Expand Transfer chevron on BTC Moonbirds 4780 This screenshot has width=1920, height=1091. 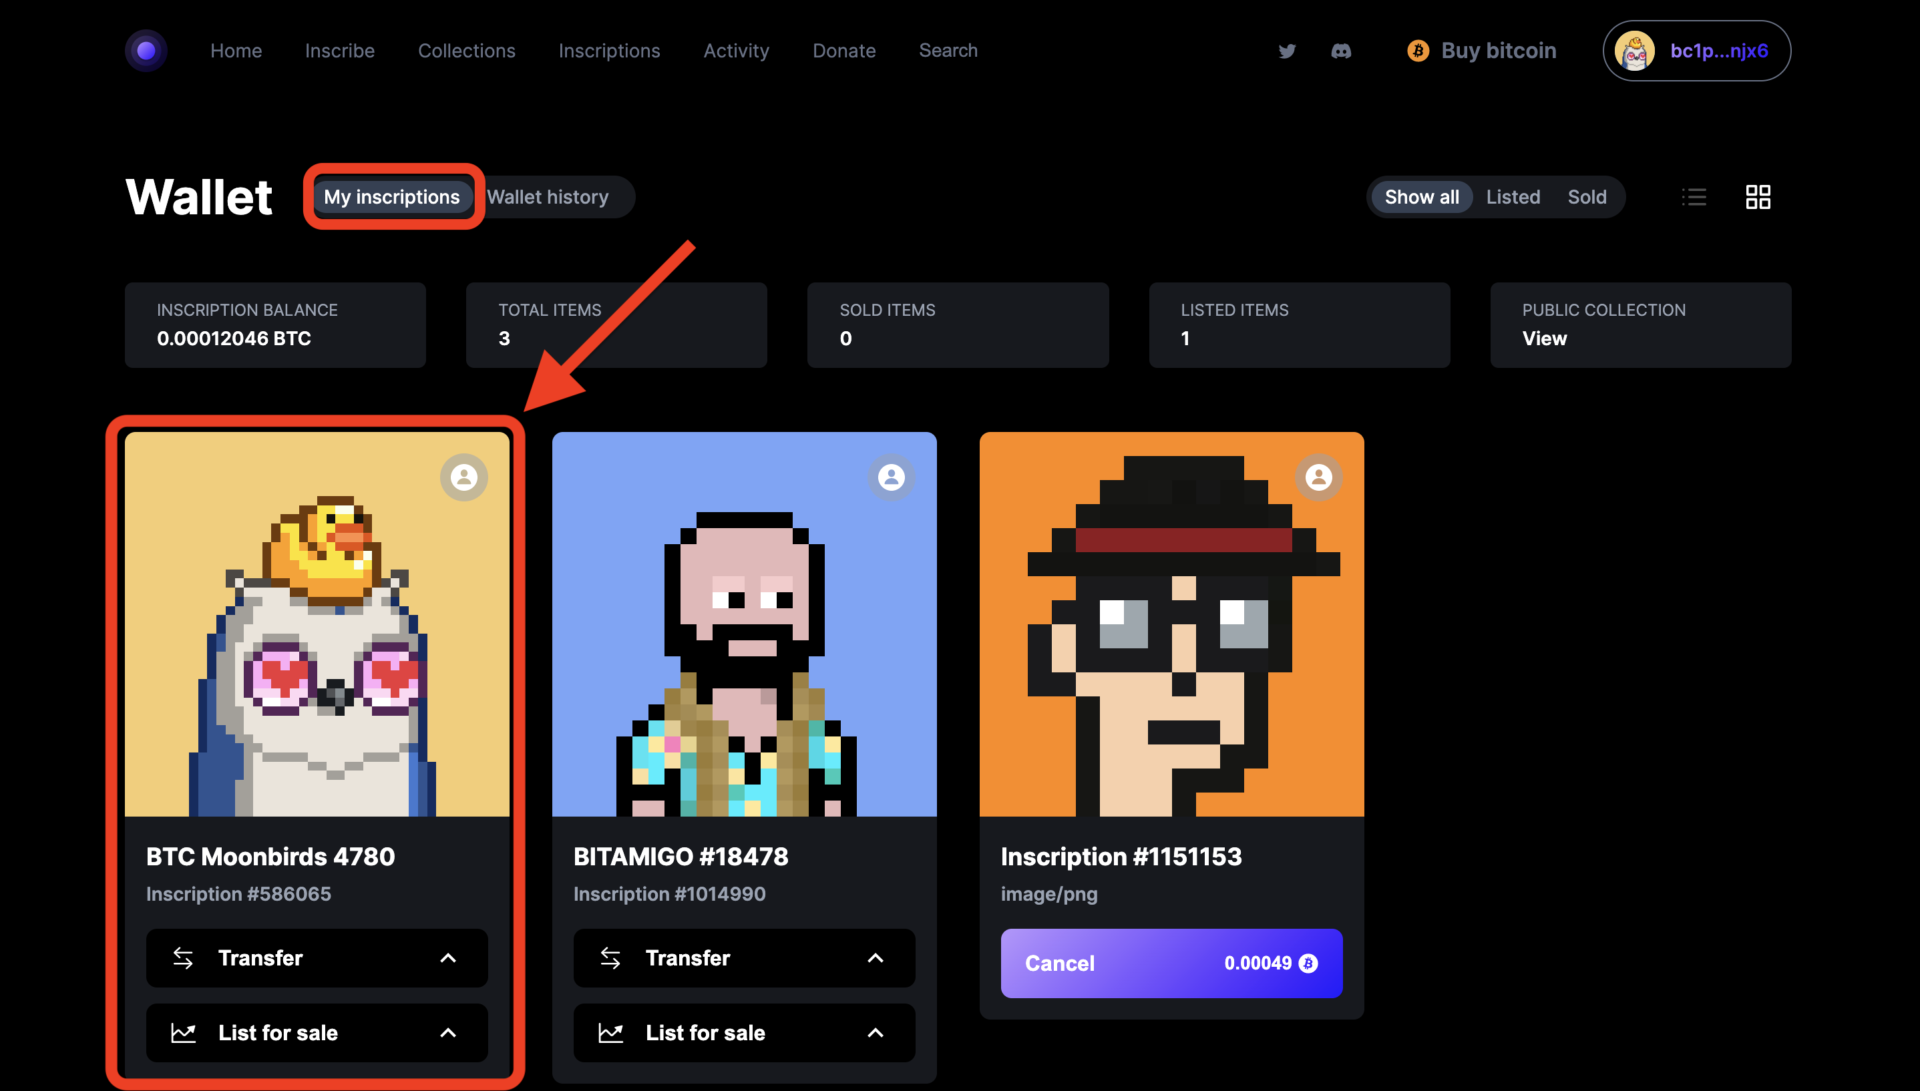(x=448, y=958)
